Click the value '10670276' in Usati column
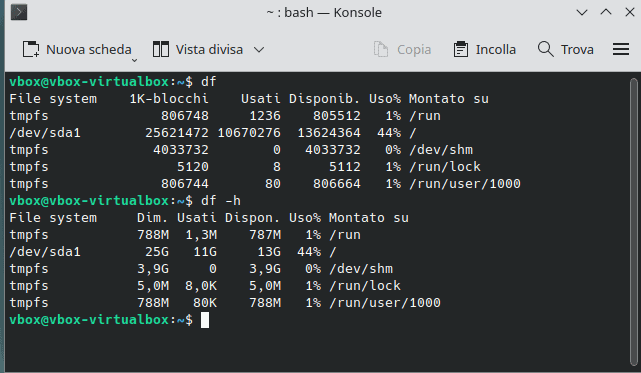Viewport: 641px width, 373px height. [249, 133]
